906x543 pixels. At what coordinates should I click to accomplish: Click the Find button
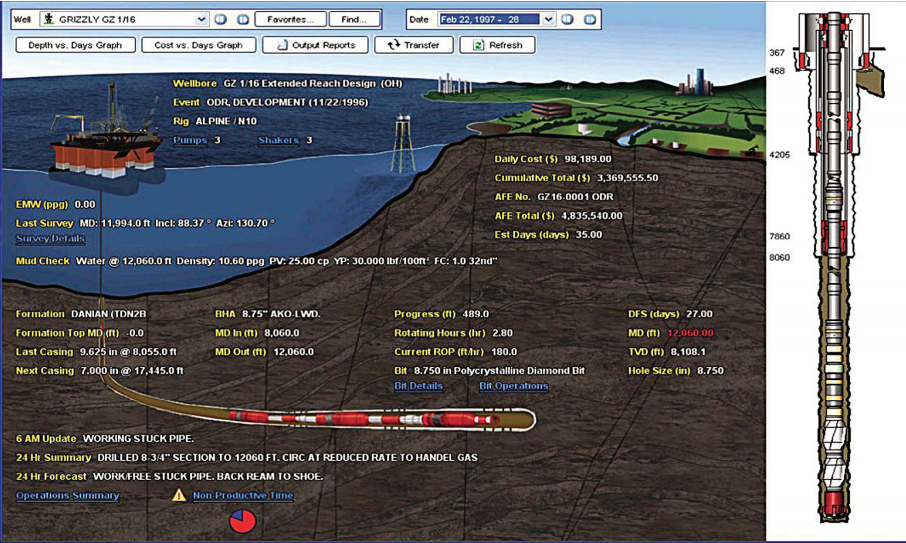pos(354,19)
